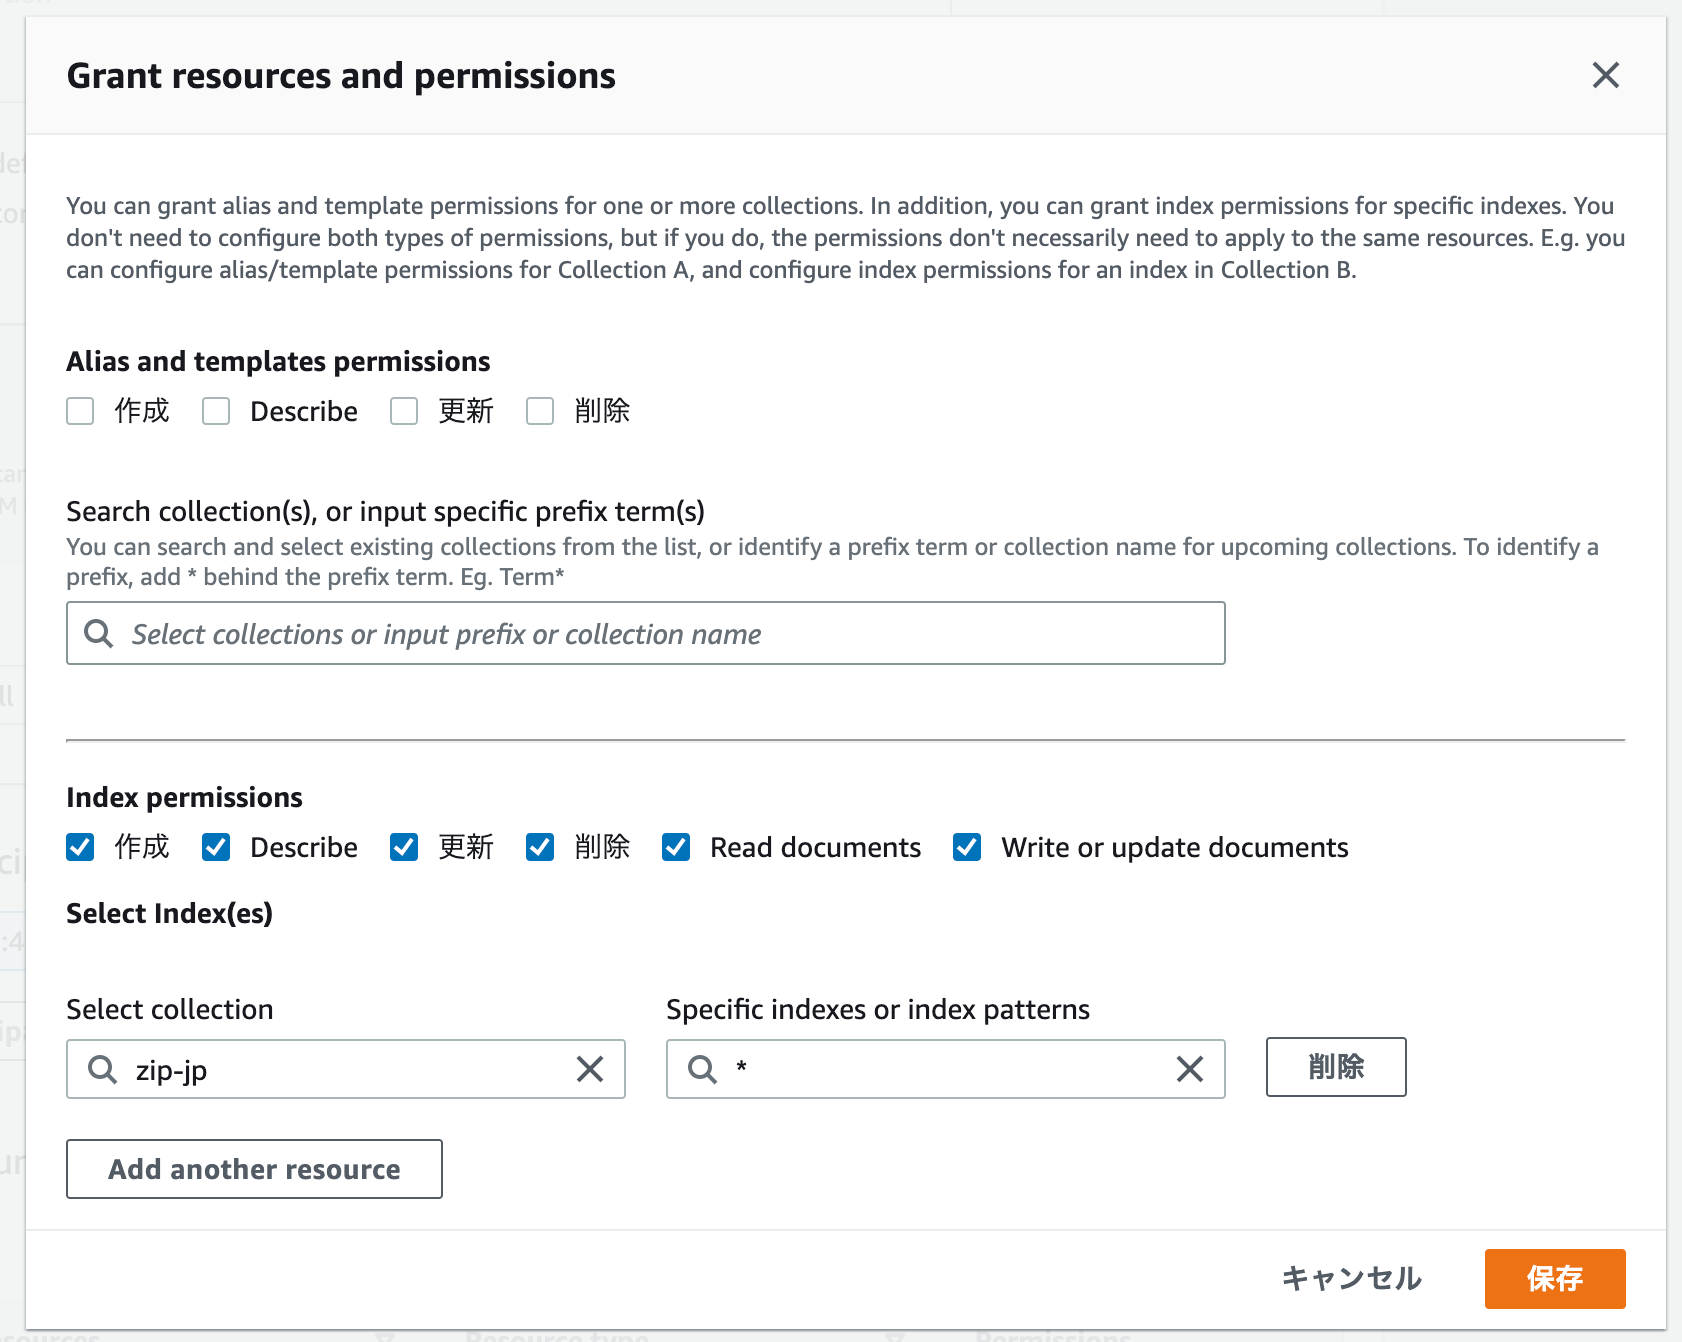Cancel the dialog using キャンセル
This screenshot has height=1342, width=1682.
coord(1352,1278)
